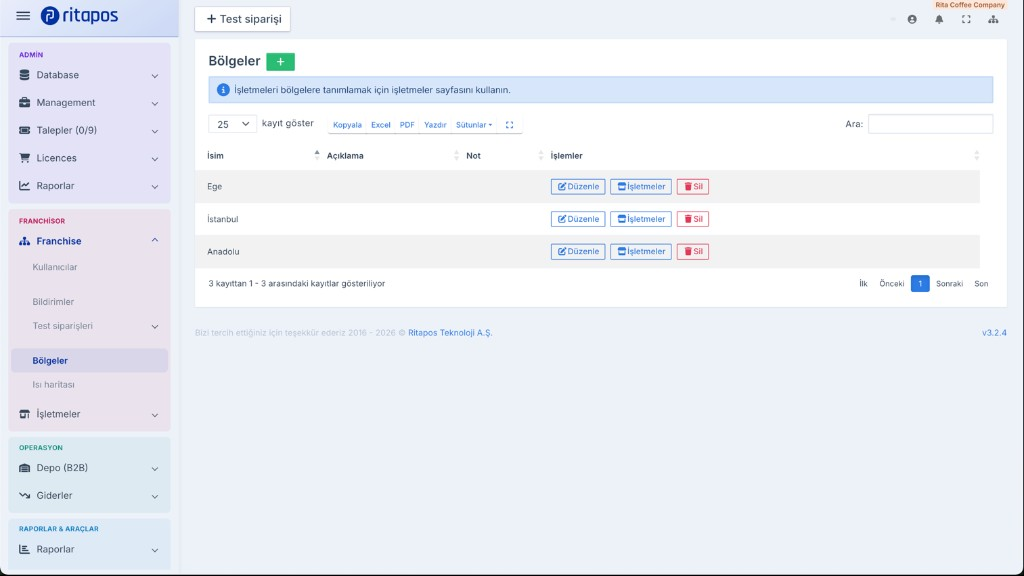This screenshot has width=1024, height=576.
Task: Click the ritapos logo
Action: coord(80,16)
